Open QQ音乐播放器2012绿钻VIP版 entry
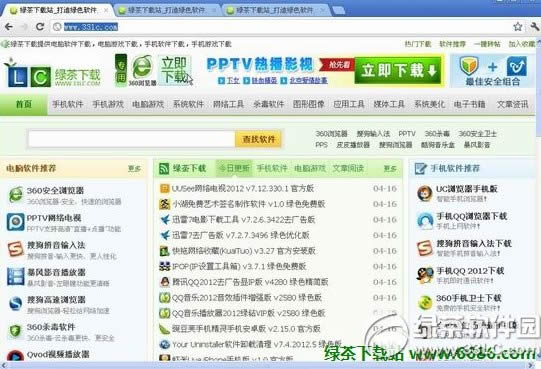This screenshot has height=369, width=541. [248, 313]
